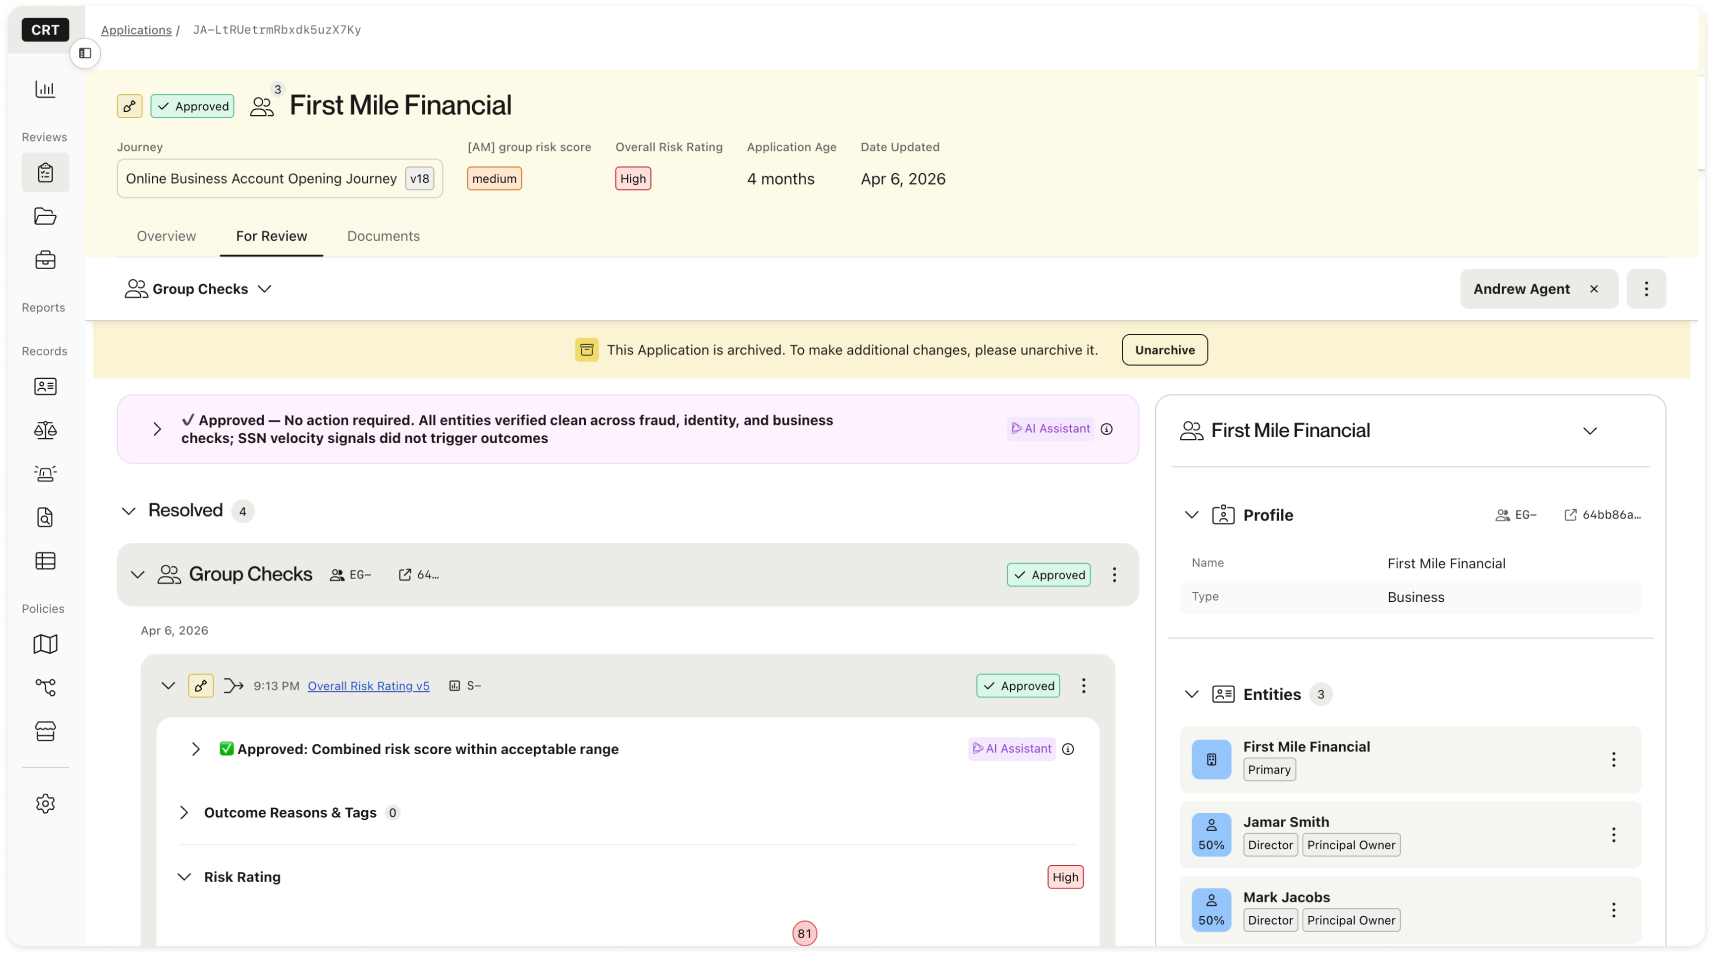Expand the Approved summary banner
Image resolution: width=1713 pixels, height=956 pixels.
(x=157, y=429)
